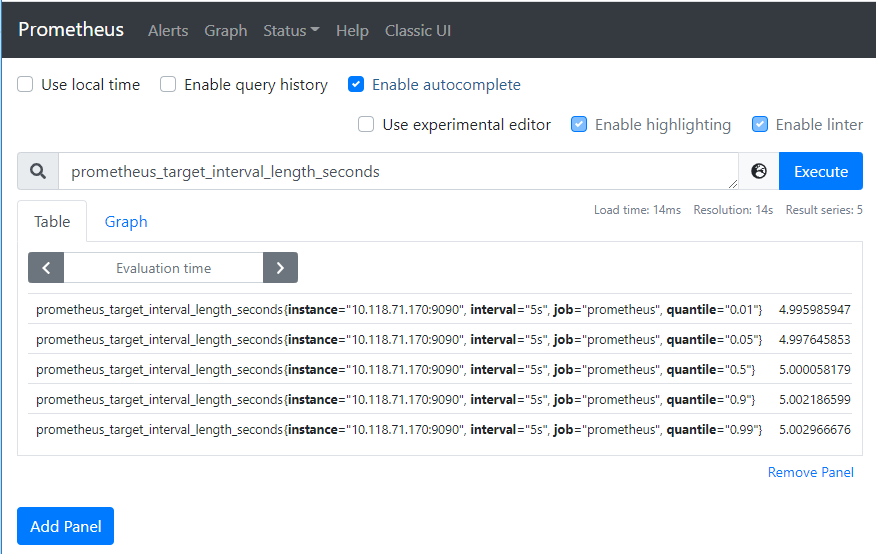The height and width of the screenshot is (554, 876).
Task: Uncheck Enable highlighting option
Action: 579,125
